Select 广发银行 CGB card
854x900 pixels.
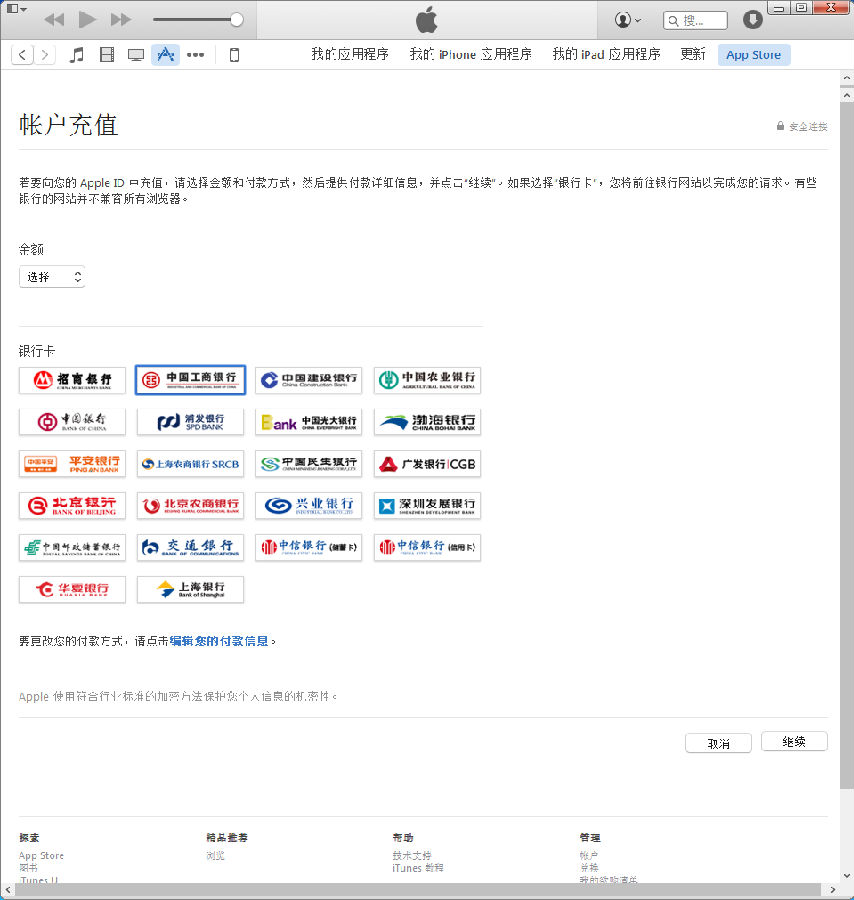point(427,464)
